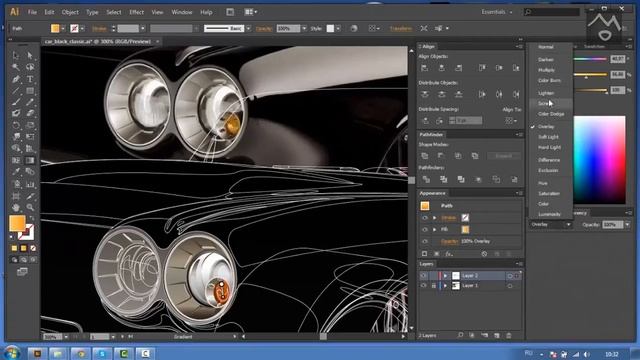Choose Multiply from blending mode list
This screenshot has width=640, height=360.
click(x=546, y=70)
